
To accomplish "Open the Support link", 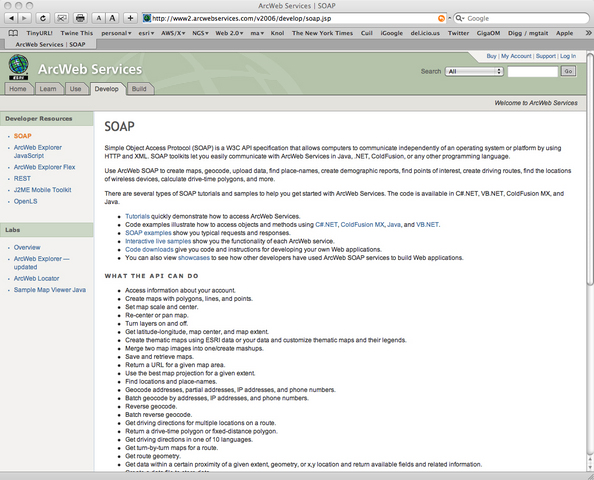I will click(546, 56).
